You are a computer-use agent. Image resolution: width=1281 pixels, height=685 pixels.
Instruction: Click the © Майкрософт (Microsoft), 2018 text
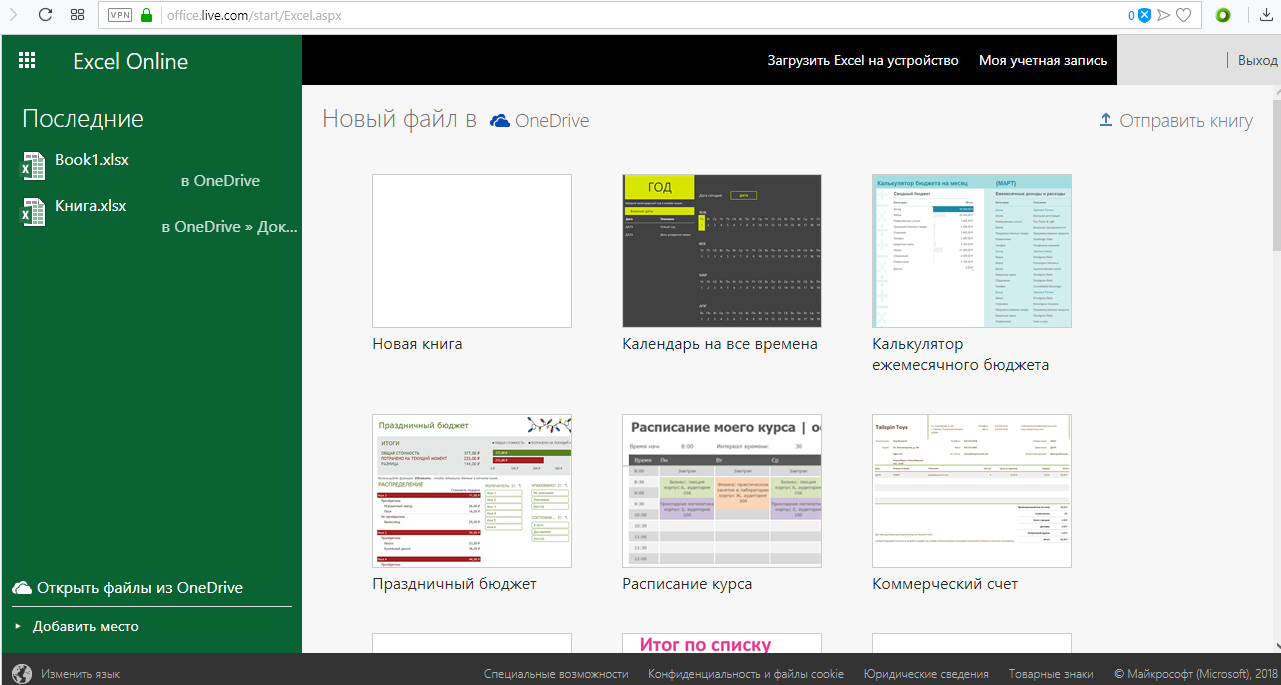pyautogui.click(x=1196, y=674)
